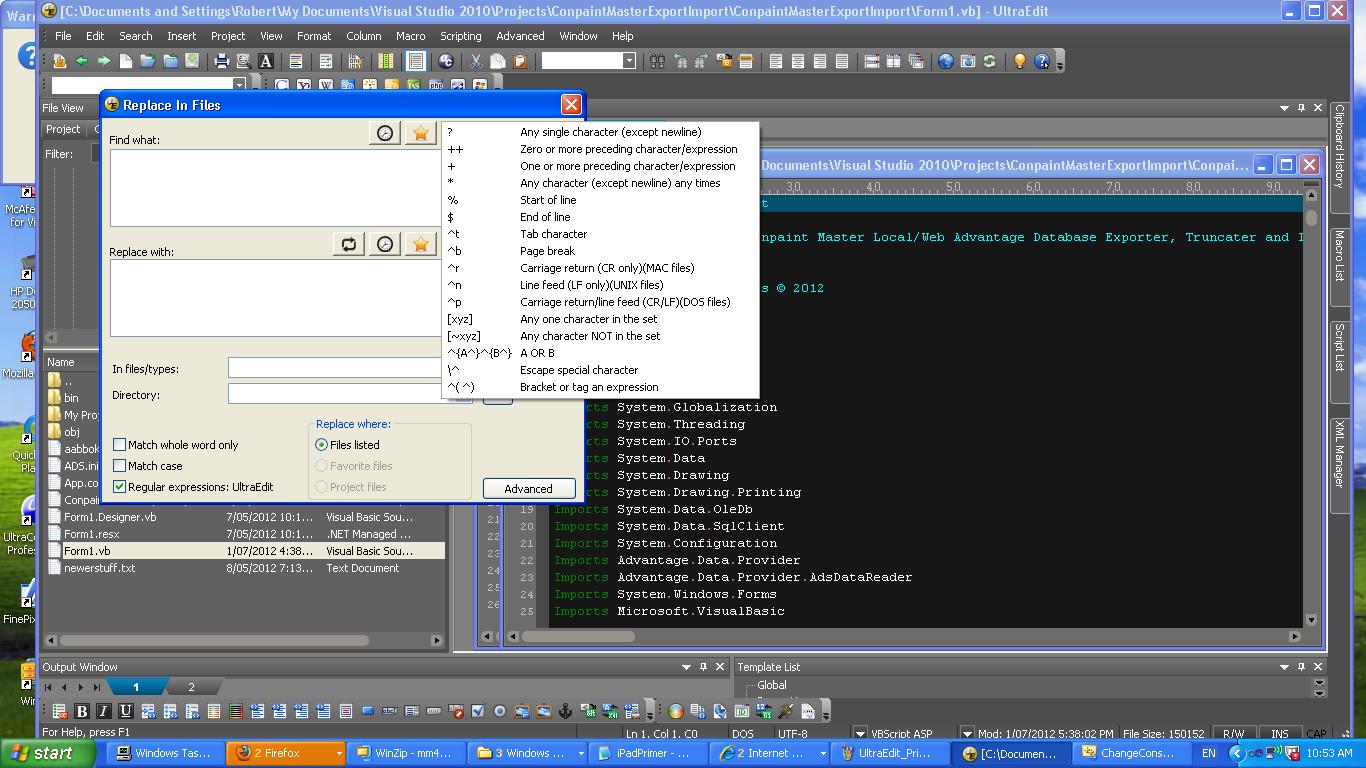Open the Macro menu
The image size is (1366, 768).
pyautogui.click(x=410, y=36)
